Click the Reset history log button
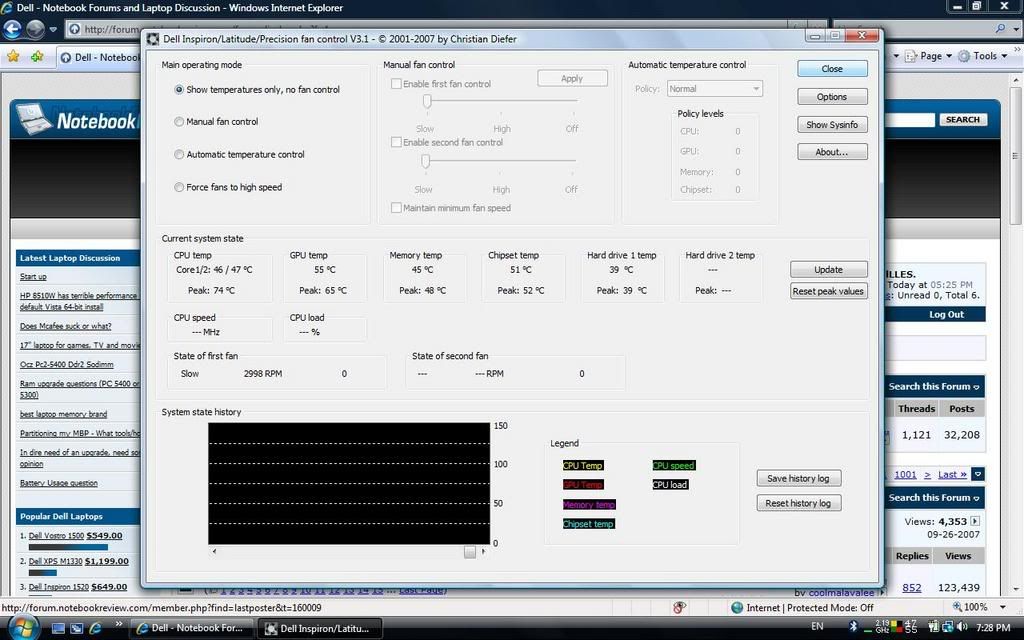Image resolution: width=1024 pixels, height=640 pixels. pyautogui.click(x=799, y=503)
